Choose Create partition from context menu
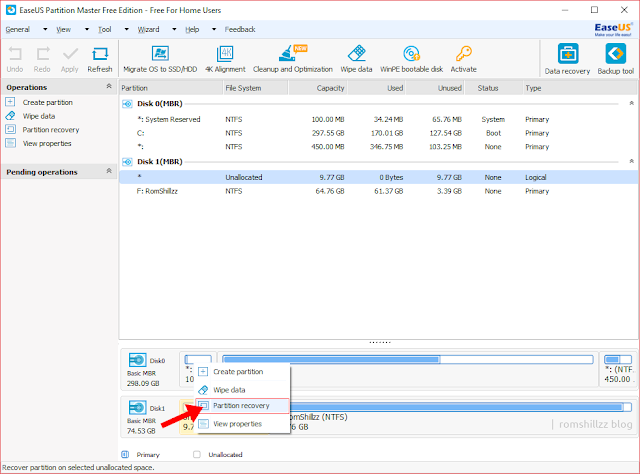The width and height of the screenshot is (640, 474). coord(242,372)
